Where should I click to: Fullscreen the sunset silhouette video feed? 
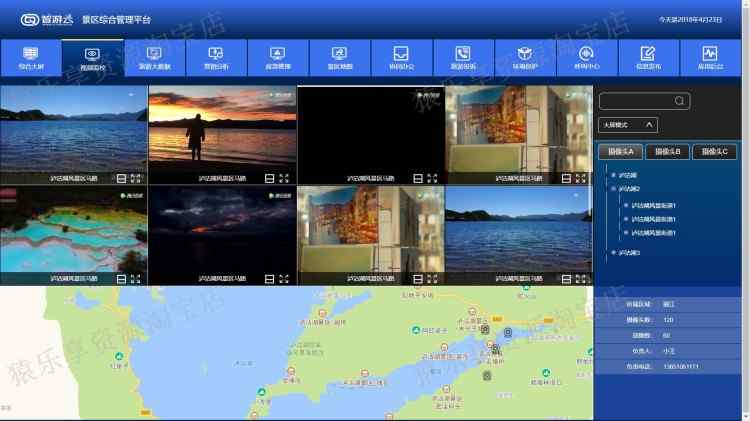(284, 178)
